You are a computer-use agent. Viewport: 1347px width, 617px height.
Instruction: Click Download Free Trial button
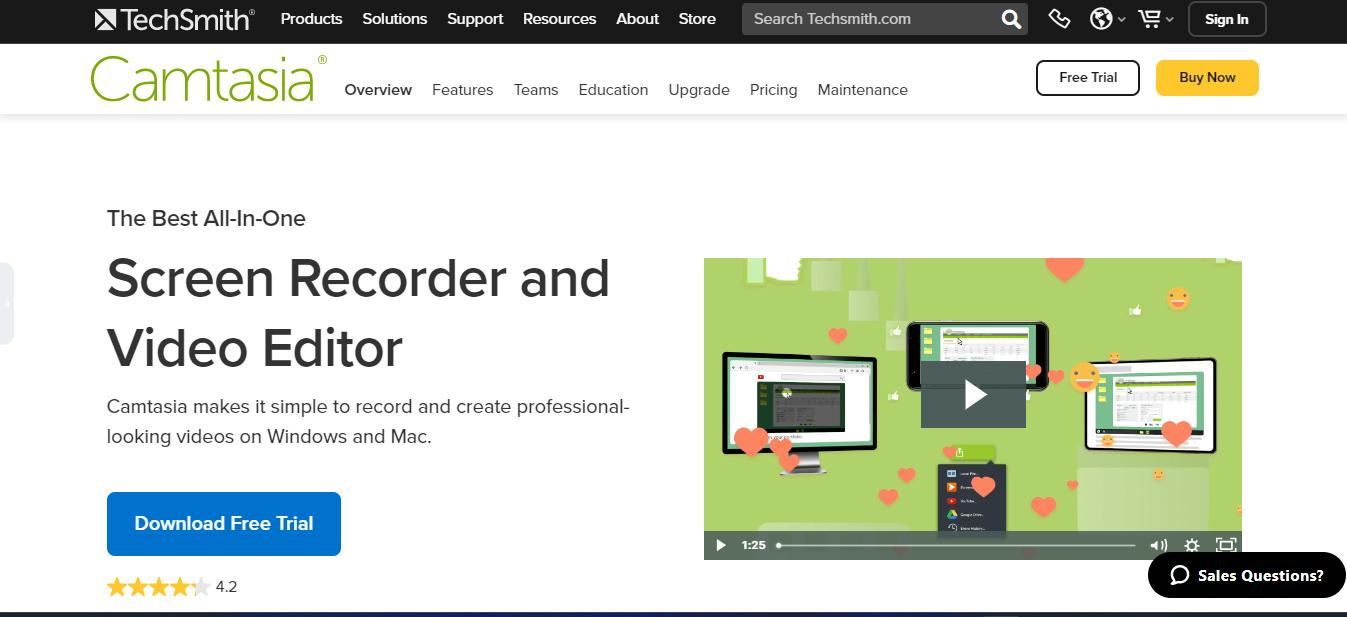(x=224, y=524)
